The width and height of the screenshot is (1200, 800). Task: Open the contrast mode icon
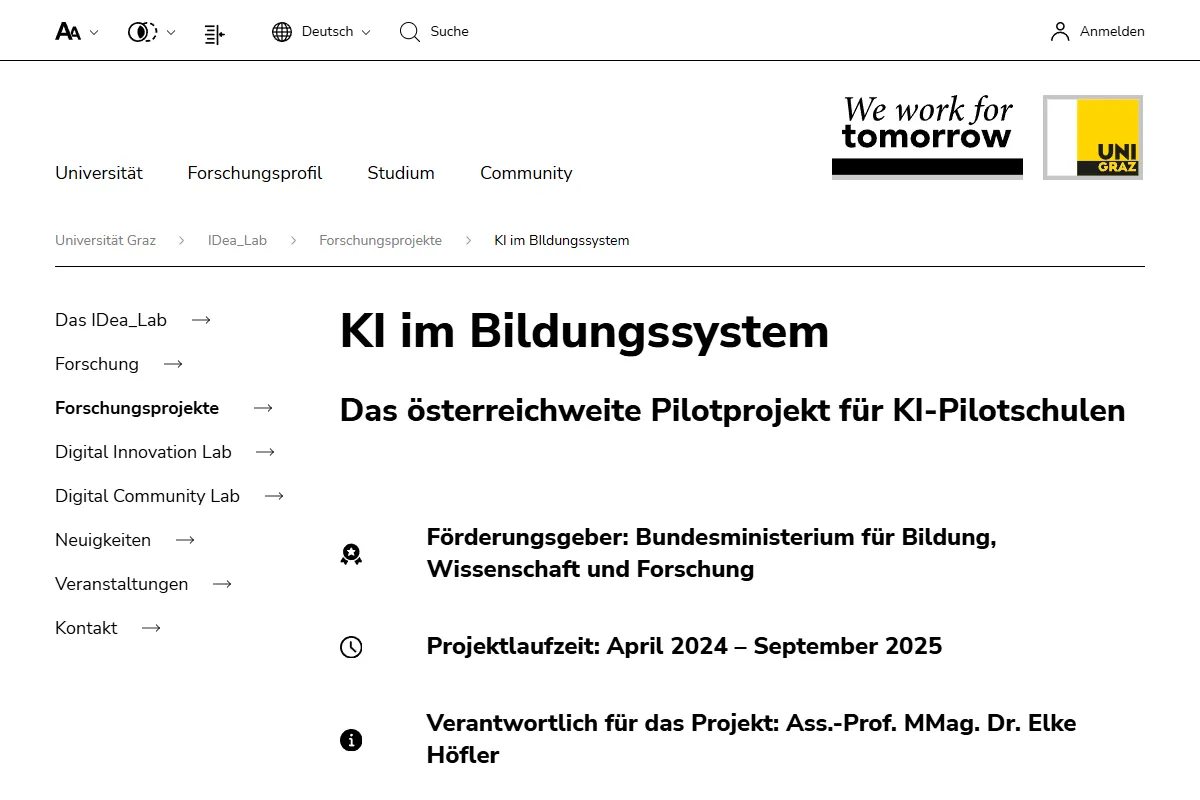coord(142,32)
